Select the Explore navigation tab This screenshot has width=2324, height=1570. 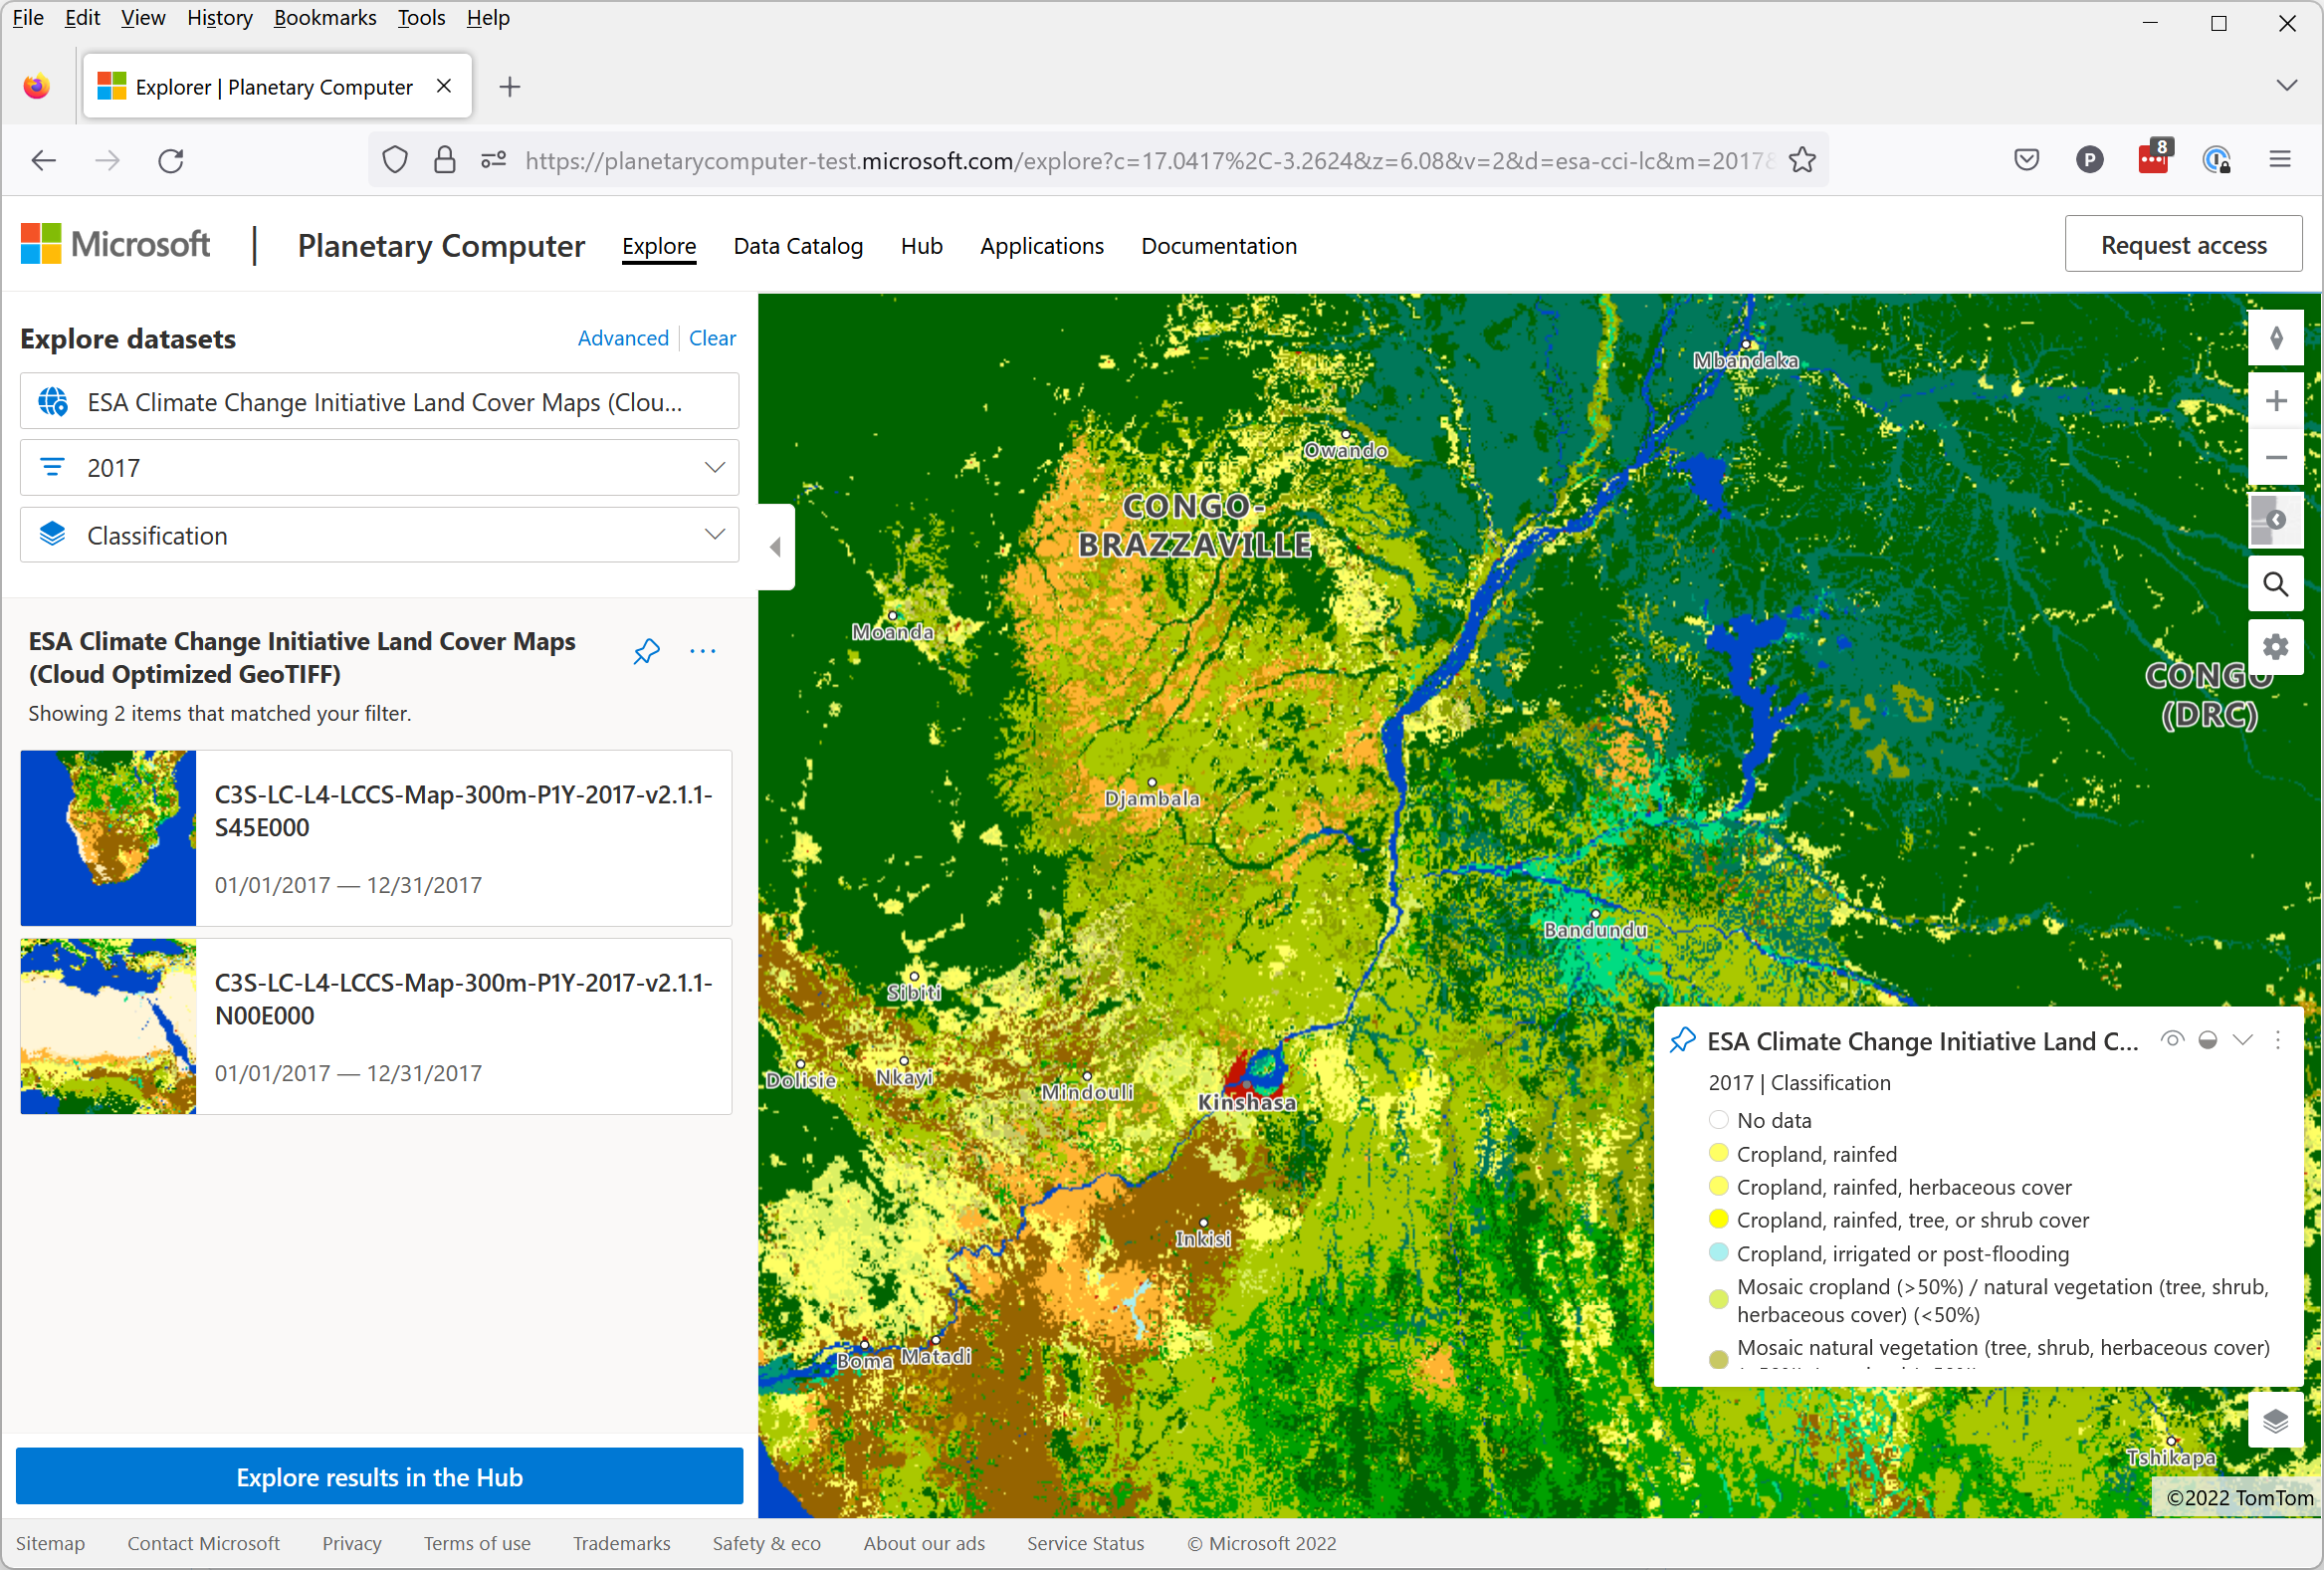[x=659, y=246]
